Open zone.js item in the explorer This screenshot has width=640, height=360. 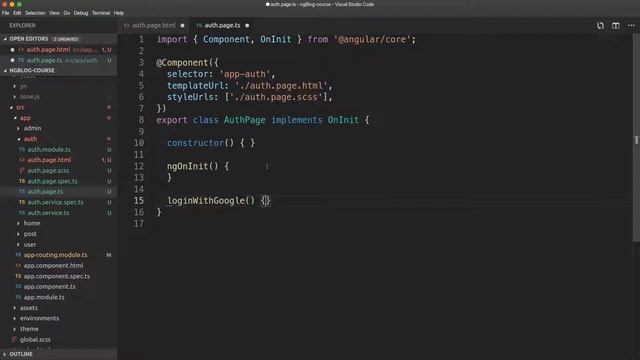point(58,97)
